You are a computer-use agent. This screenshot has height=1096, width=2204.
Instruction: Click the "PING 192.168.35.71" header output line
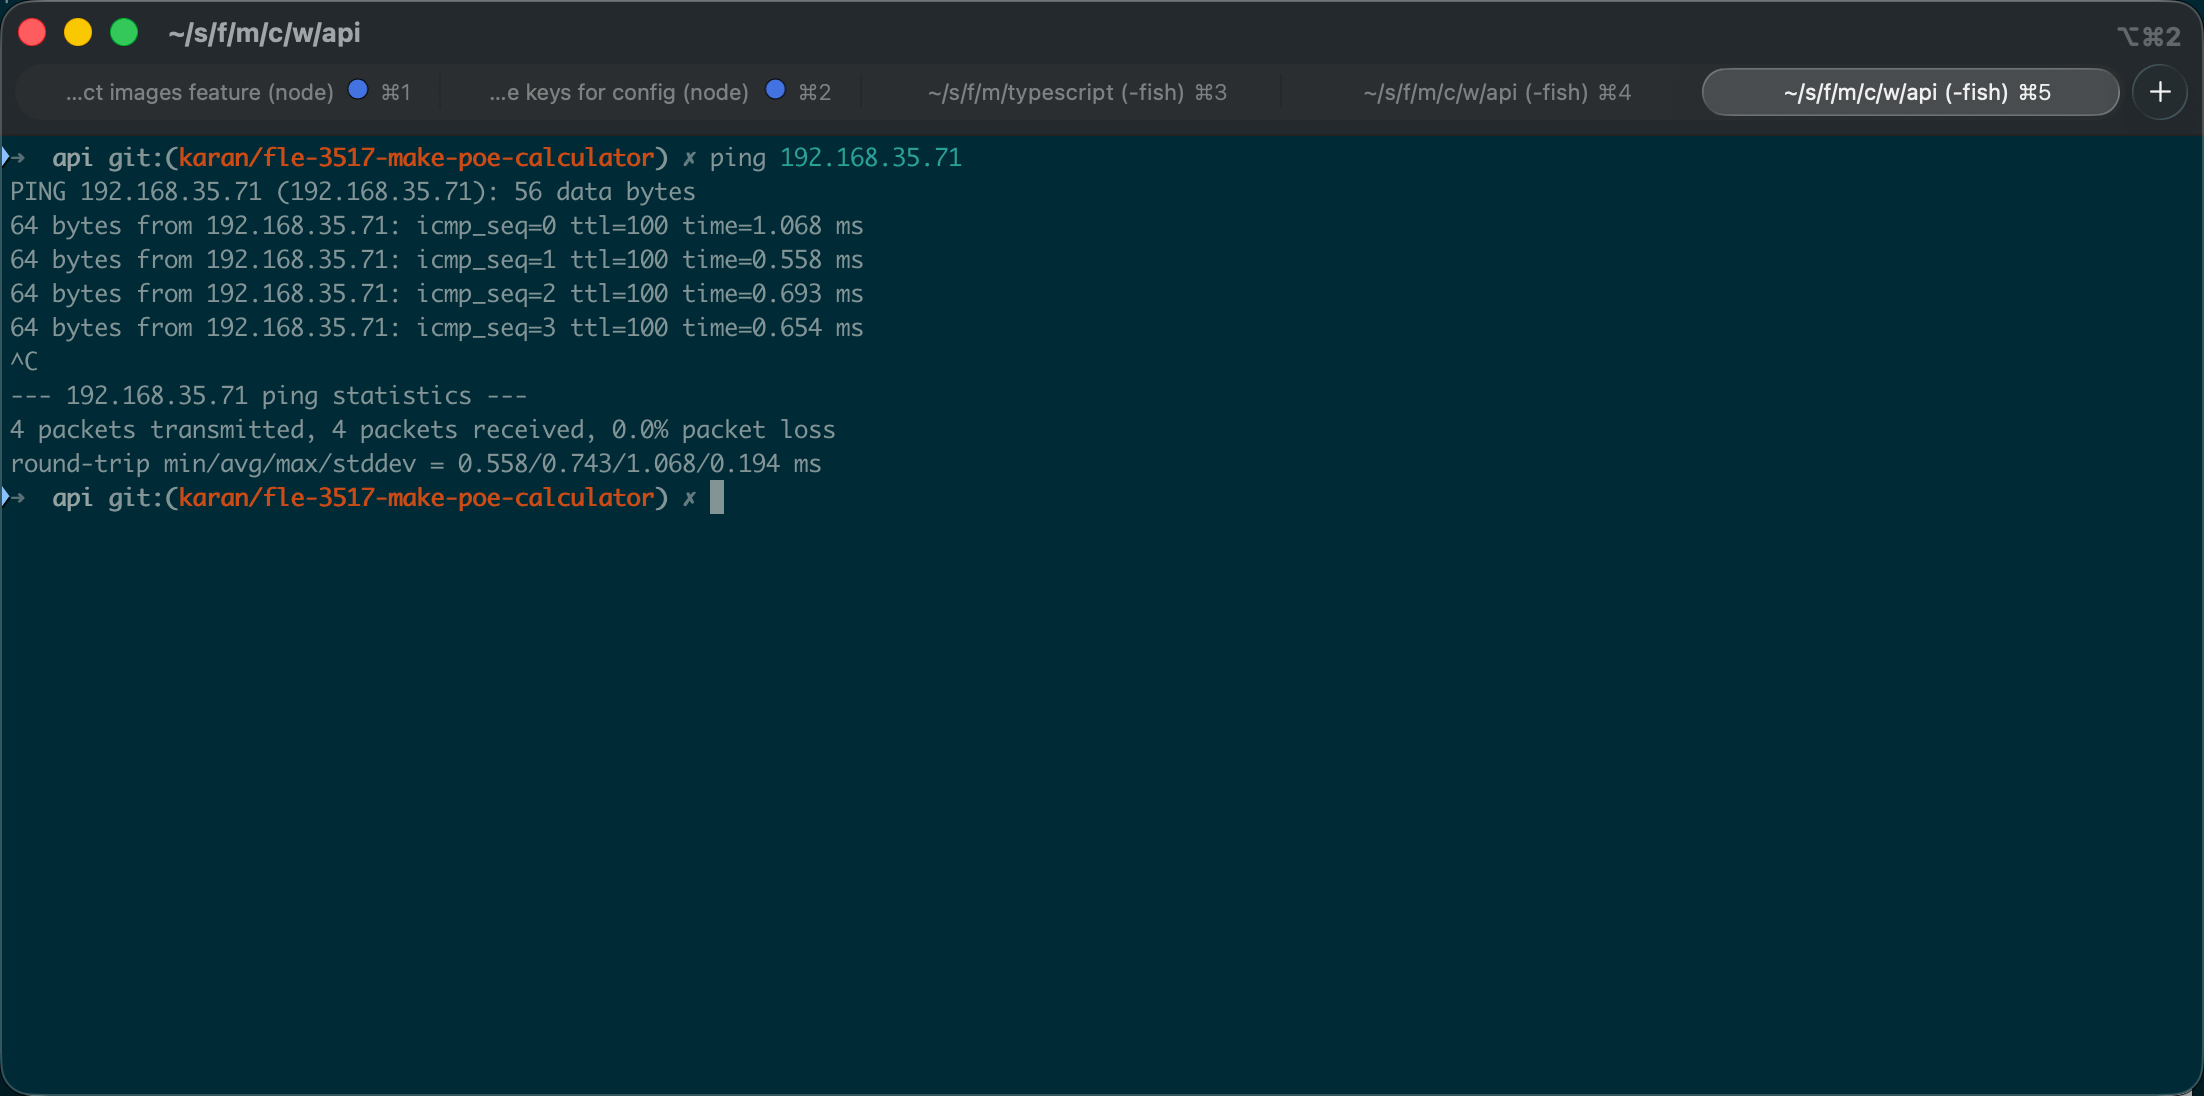tap(352, 192)
